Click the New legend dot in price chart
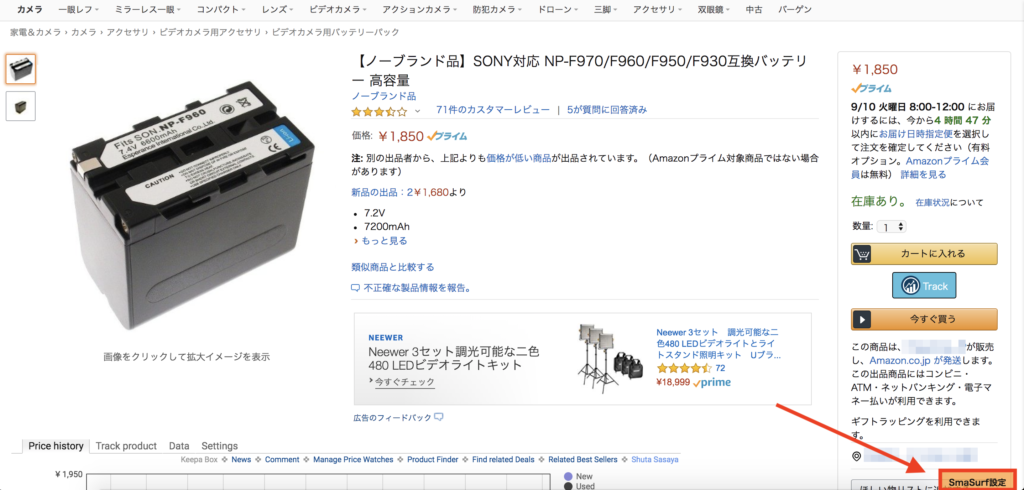Viewport: 1024px width, 490px height. coord(568,477)
